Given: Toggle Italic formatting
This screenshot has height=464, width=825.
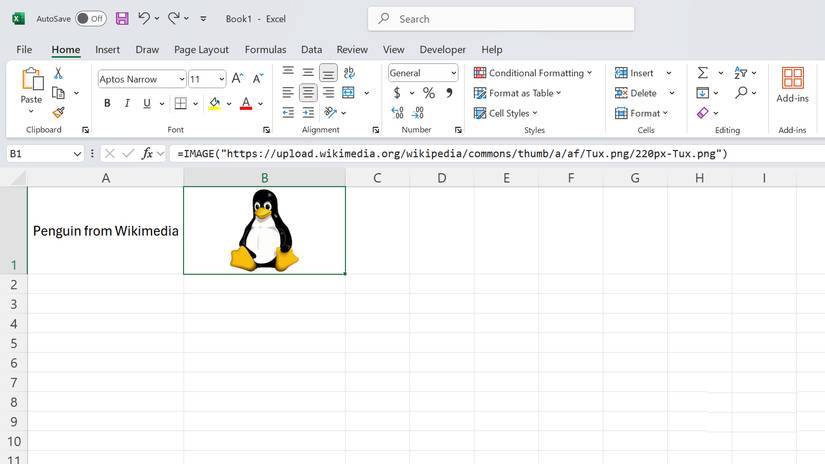Looking at the screenshot, I should pyautogui.click(x=127, y=103).
